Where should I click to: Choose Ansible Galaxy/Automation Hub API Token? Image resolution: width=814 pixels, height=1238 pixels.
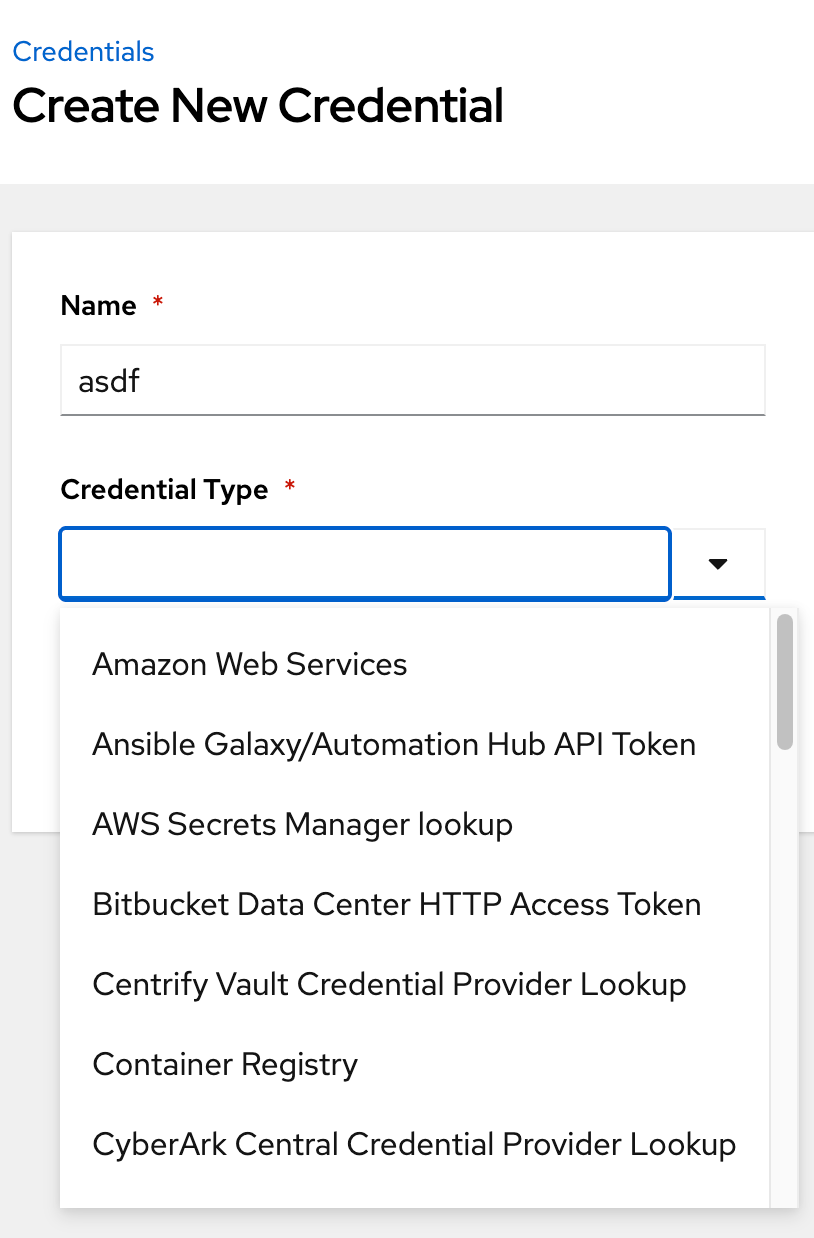(393, 745)
